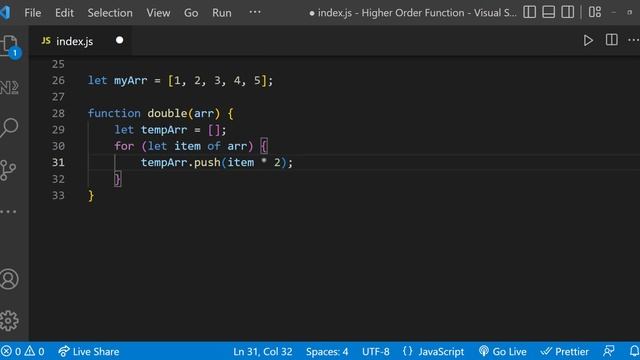The image size is (640, 360).
Task: Open the Go menu
Action: click(x=191, y=13)
